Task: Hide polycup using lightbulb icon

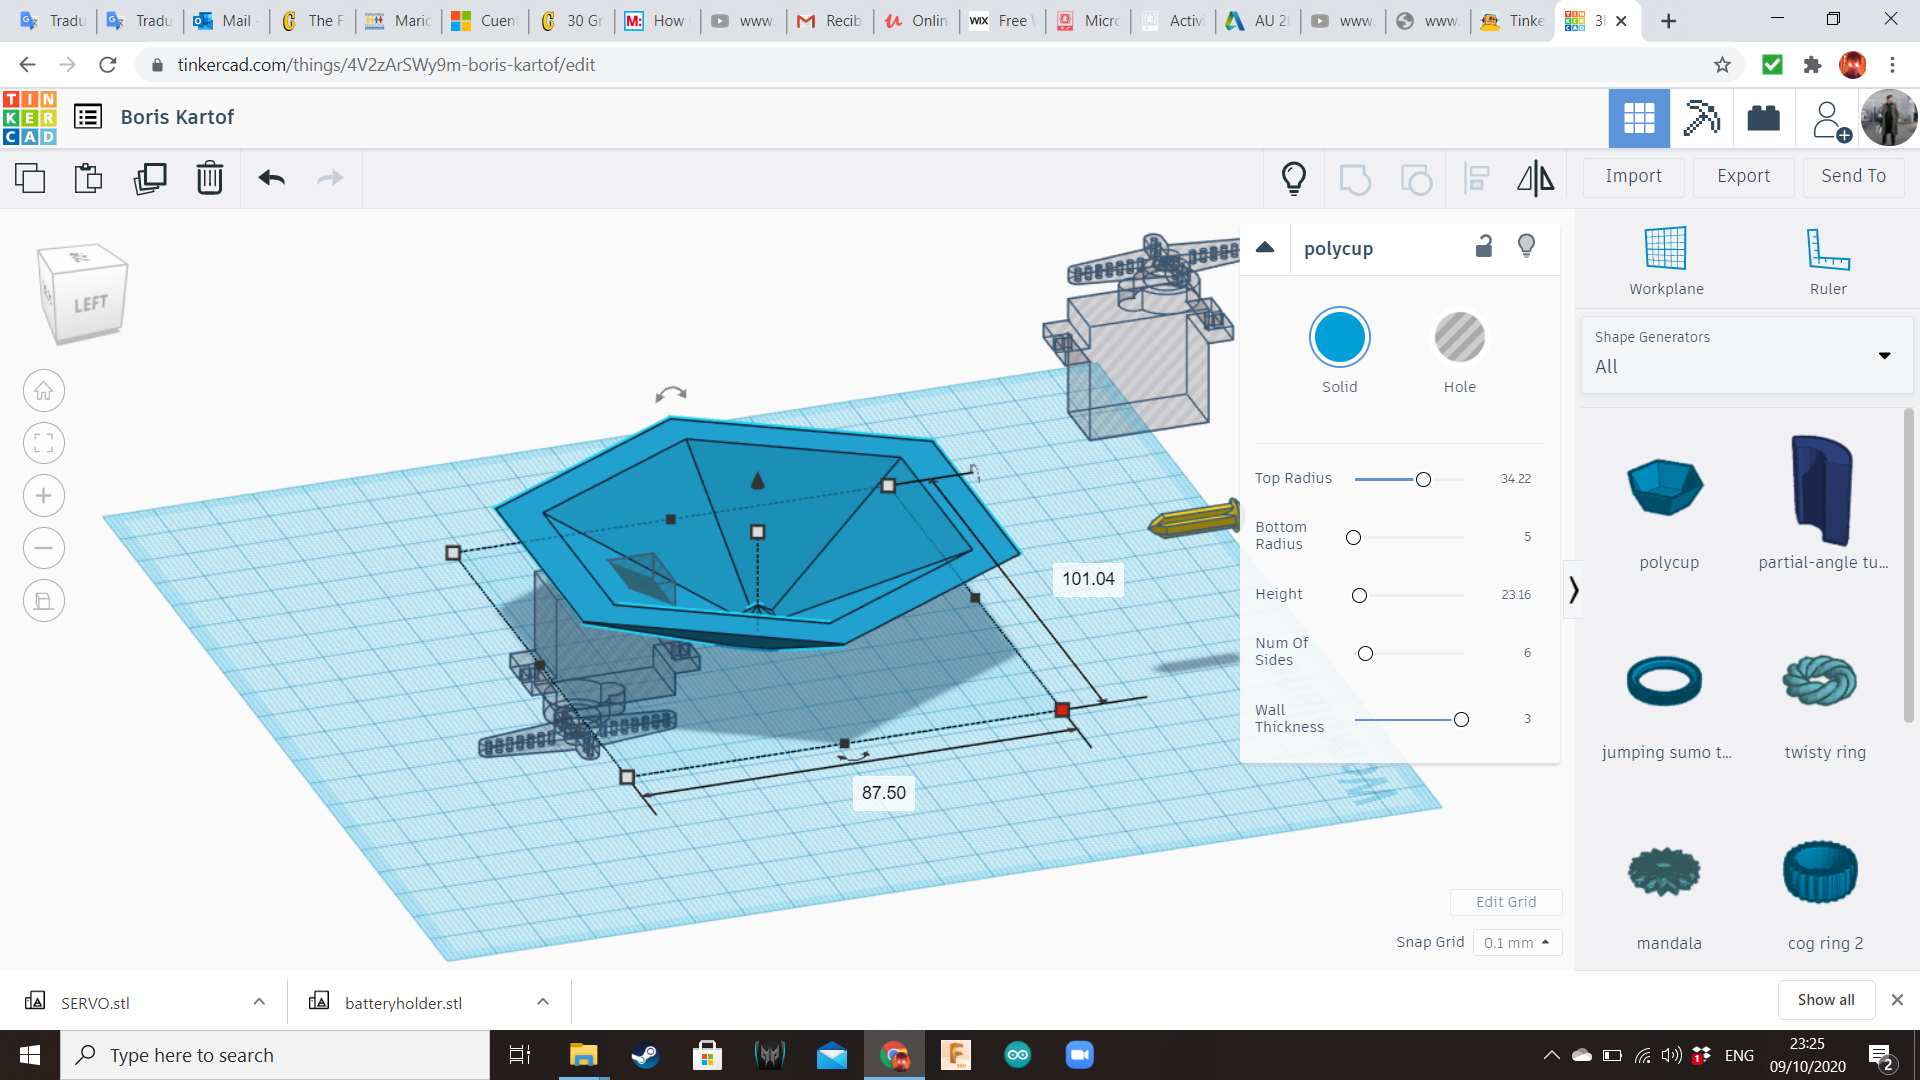Action: (1526, 247)
